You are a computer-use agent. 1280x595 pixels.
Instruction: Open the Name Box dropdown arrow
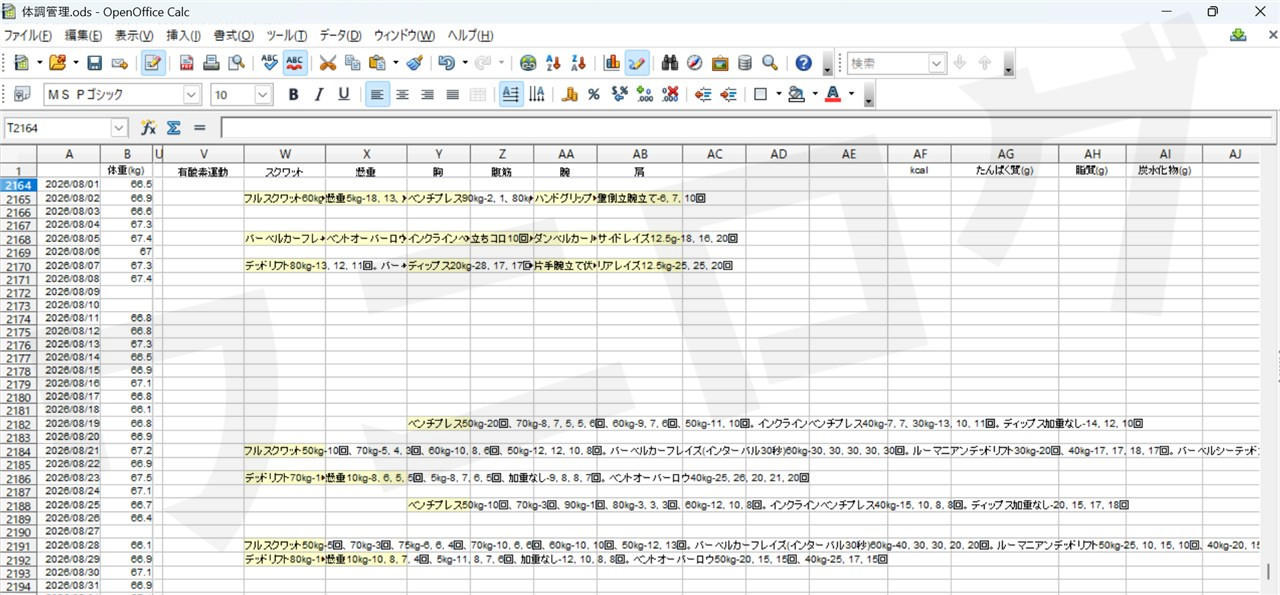[x=119, y=128]
